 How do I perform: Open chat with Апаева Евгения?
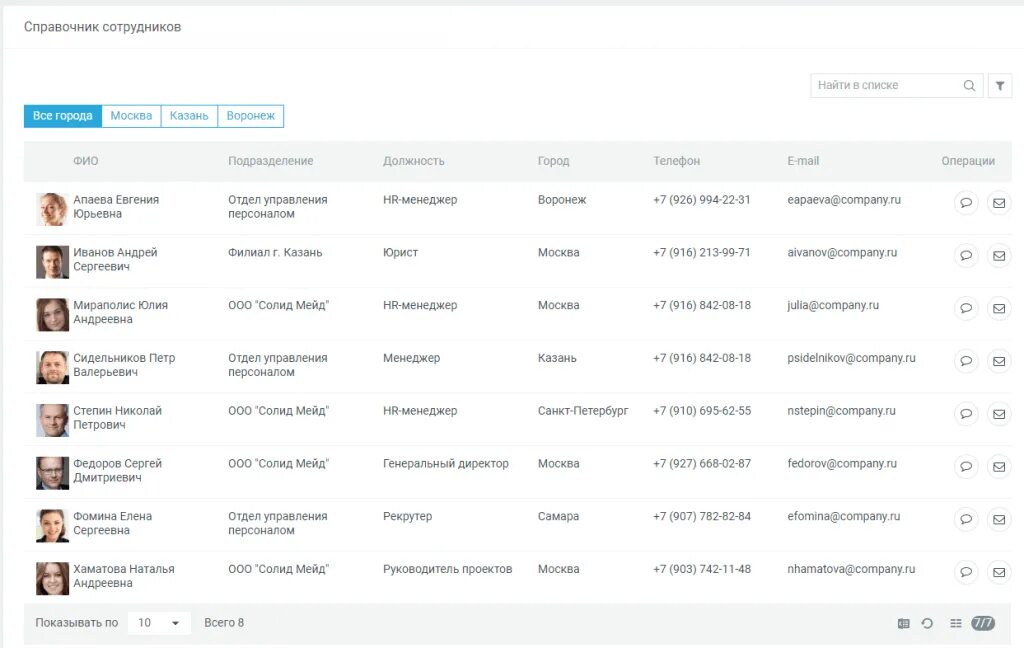[966, 202]
